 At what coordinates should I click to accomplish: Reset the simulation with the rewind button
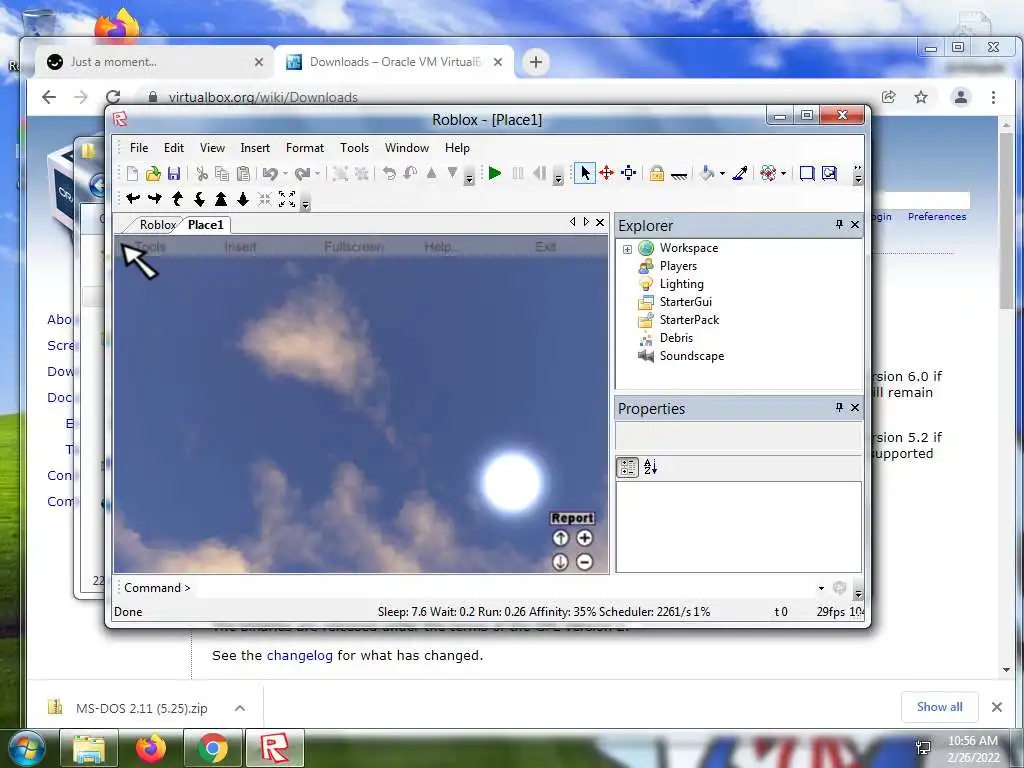pyautogui.click(x=539, y=173)
